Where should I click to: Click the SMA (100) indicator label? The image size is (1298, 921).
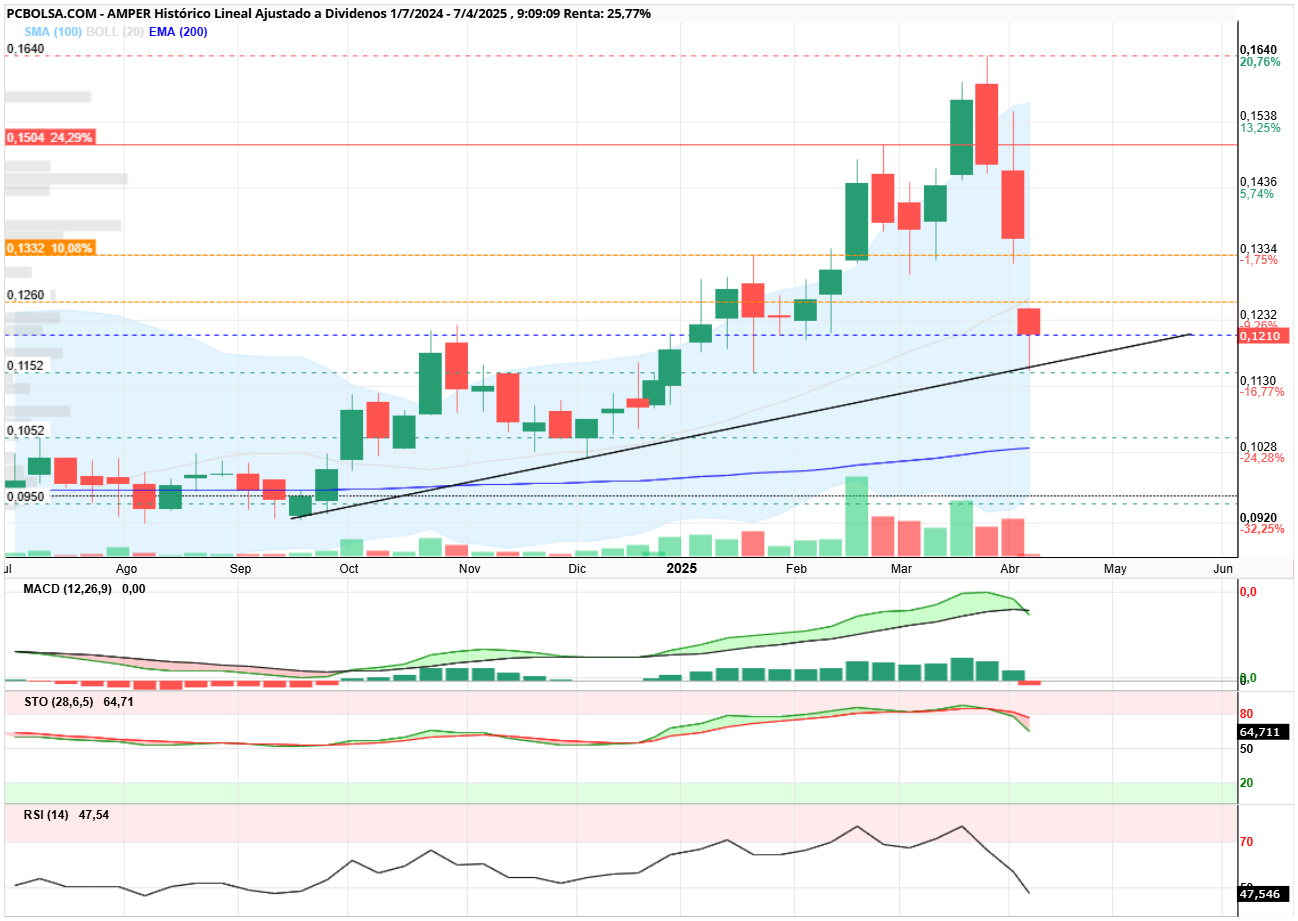pos(54,32)
